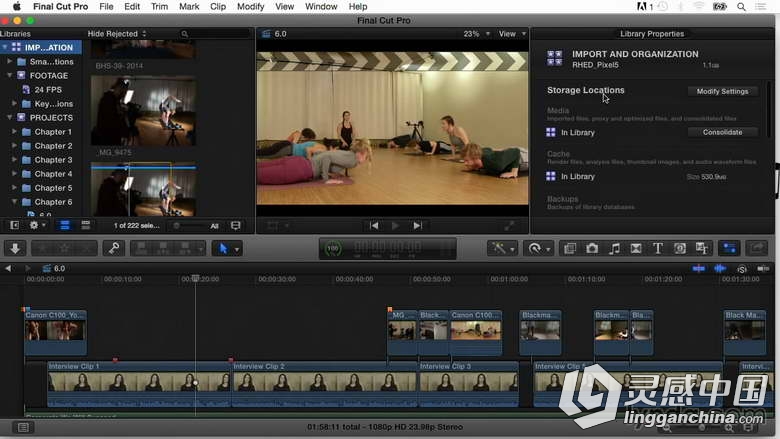Collapse the IMP...ATION library
This screenshot has width=780, height=439.
[x=5, y=47]
